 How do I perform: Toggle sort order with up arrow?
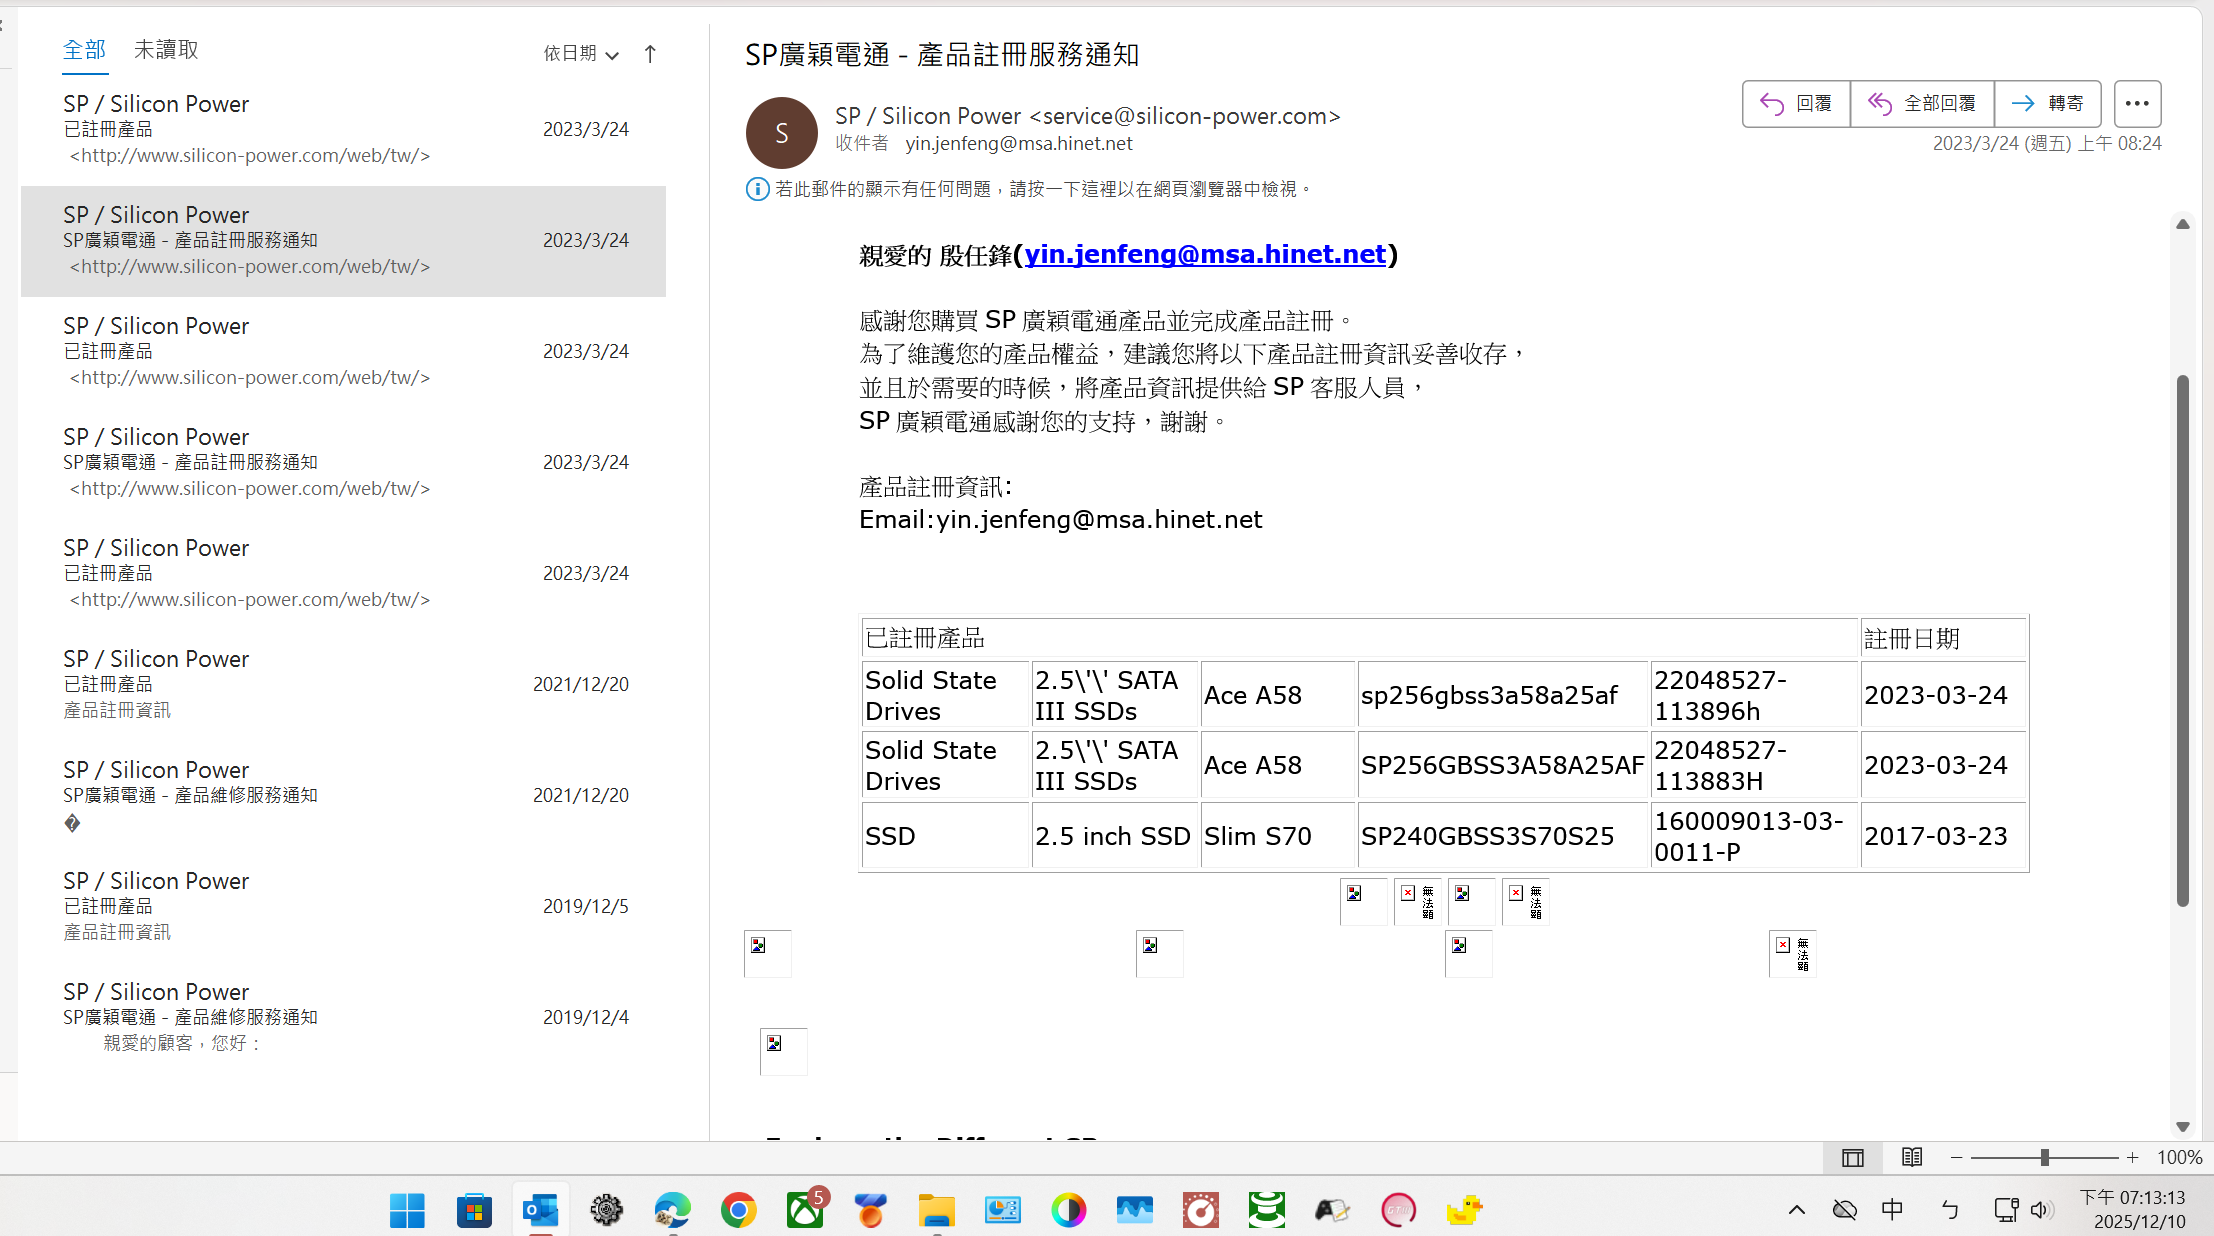[650, 54]
